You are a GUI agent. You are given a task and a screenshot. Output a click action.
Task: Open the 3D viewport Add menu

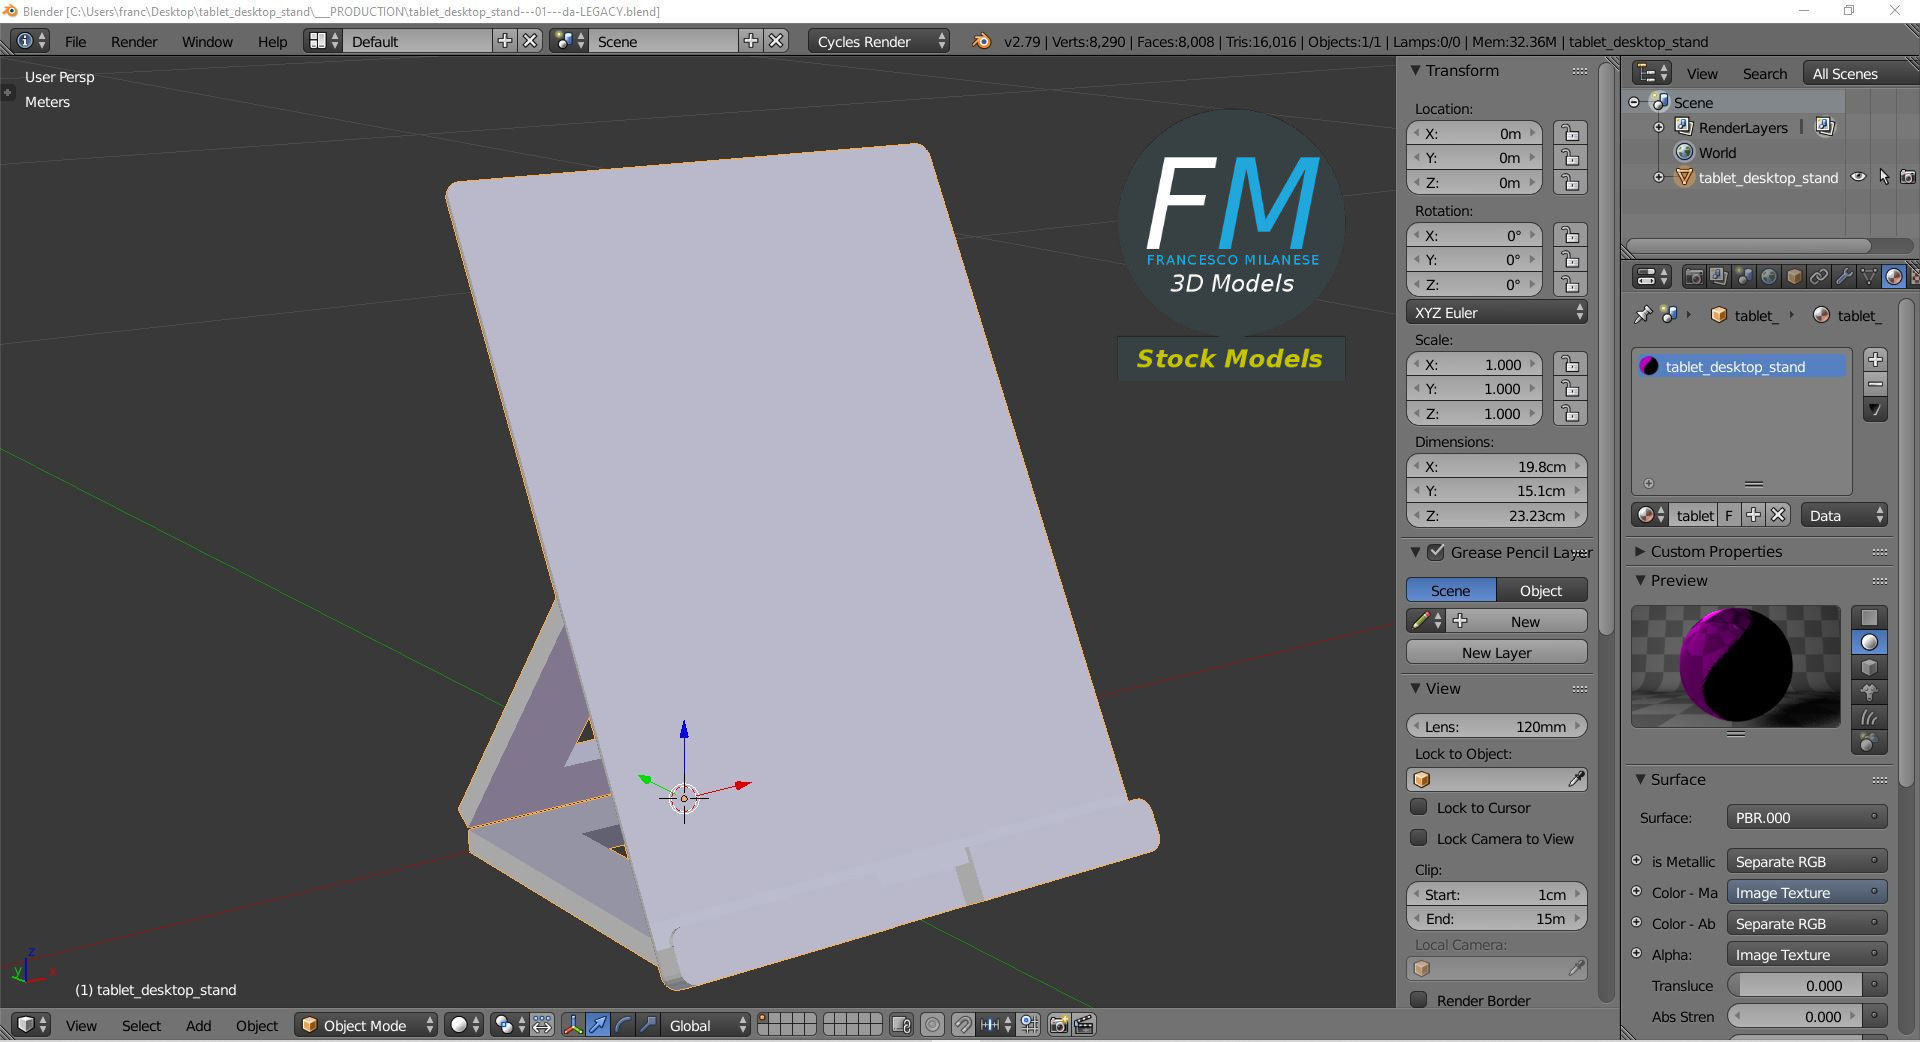(x=198, y=1025)
